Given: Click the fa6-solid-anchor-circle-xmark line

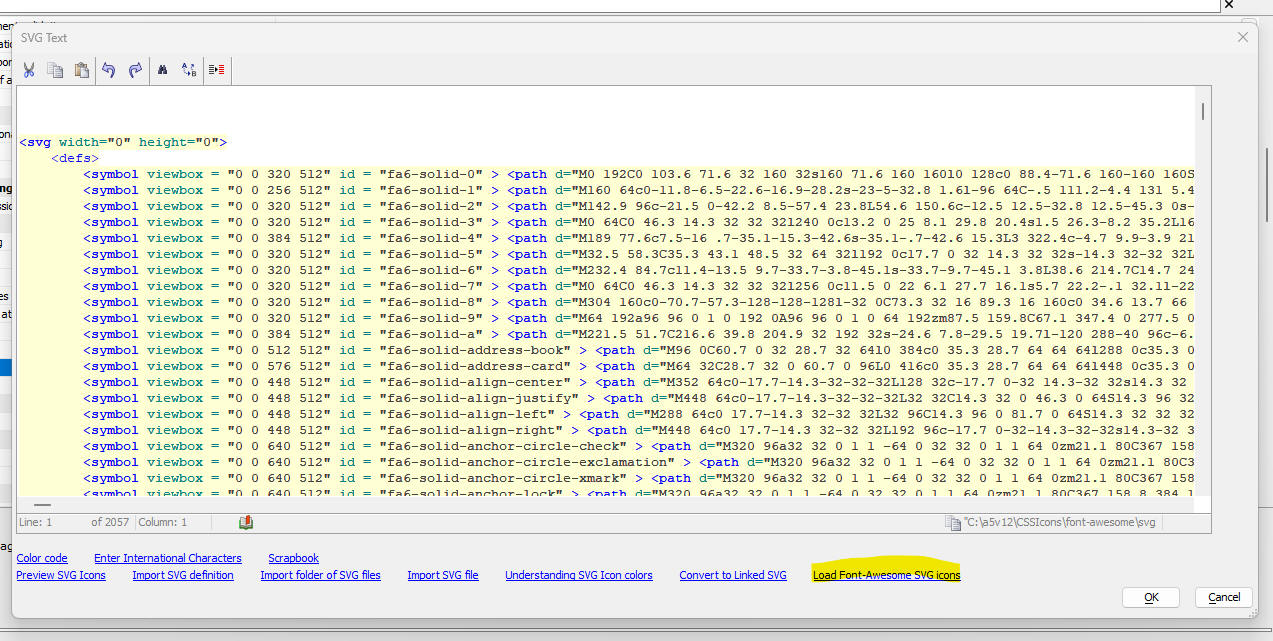Looking at the screenshot, I should coord(639,478).
